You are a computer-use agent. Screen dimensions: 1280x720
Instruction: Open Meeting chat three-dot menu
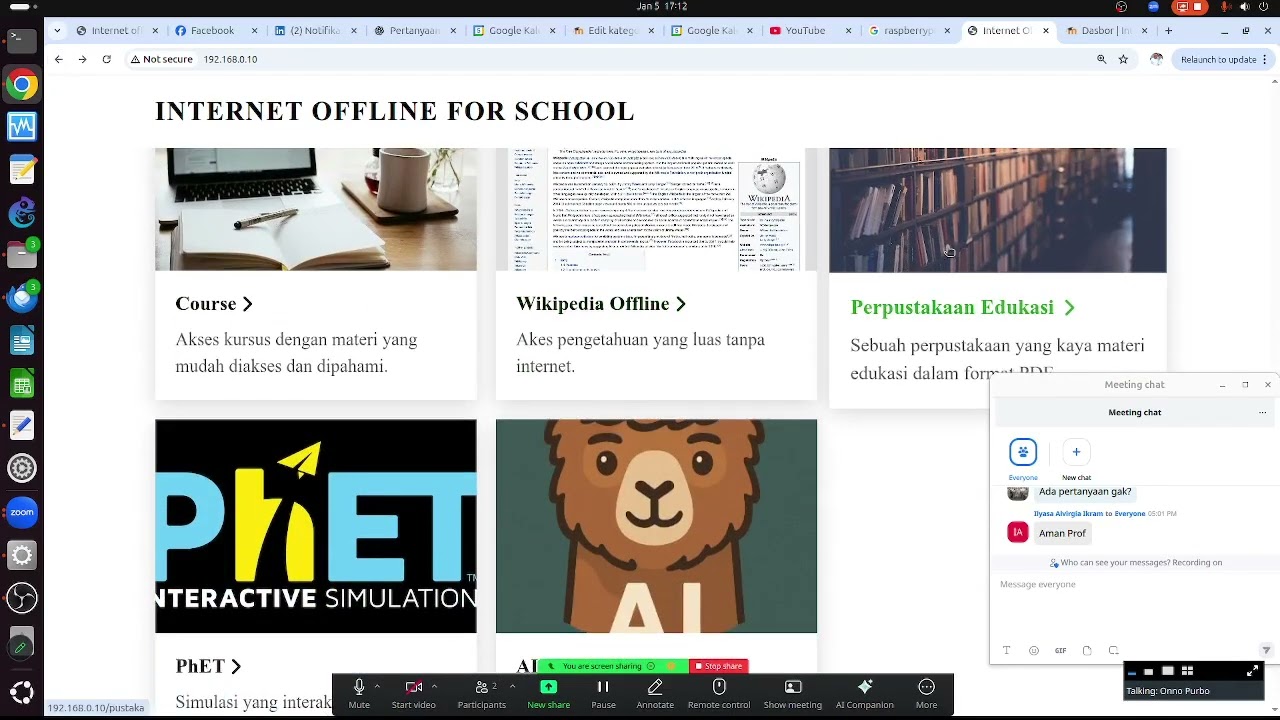click(x=1262, y=412)
